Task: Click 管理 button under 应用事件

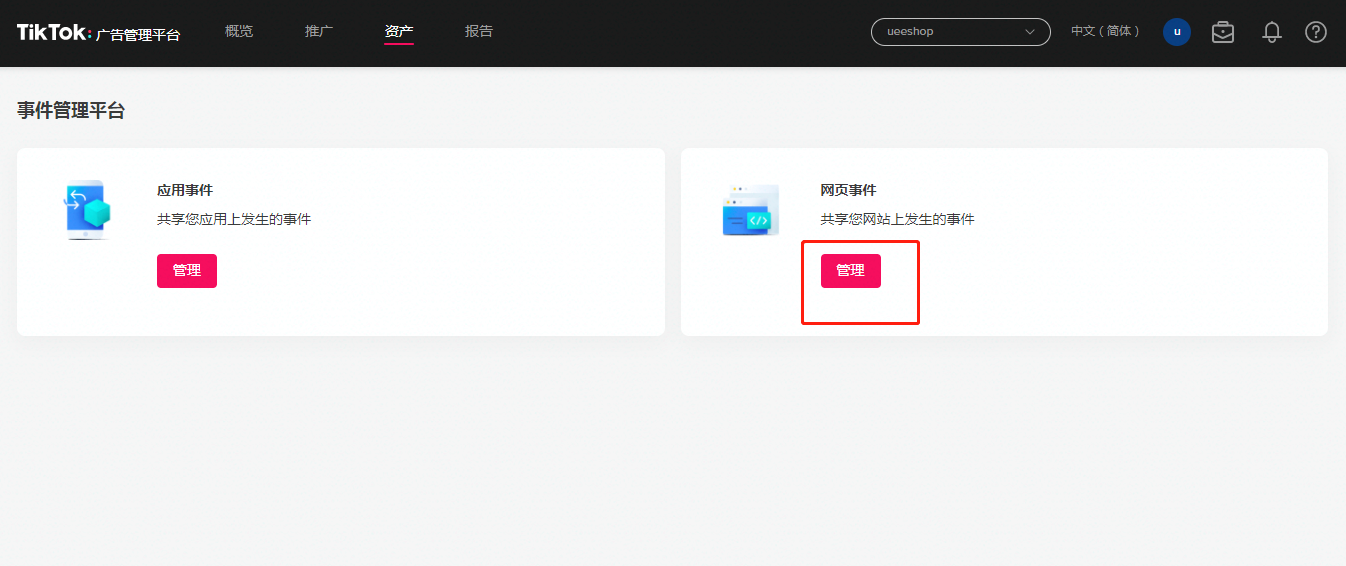Action: 187,271
